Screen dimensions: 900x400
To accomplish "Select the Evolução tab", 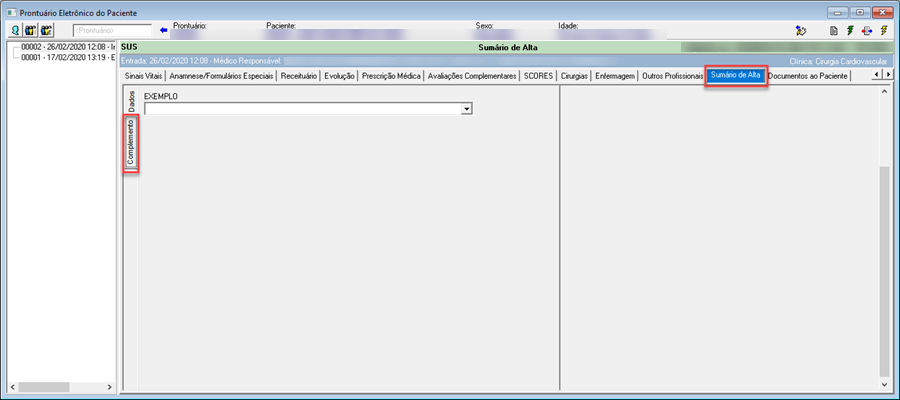I will 339,76.
